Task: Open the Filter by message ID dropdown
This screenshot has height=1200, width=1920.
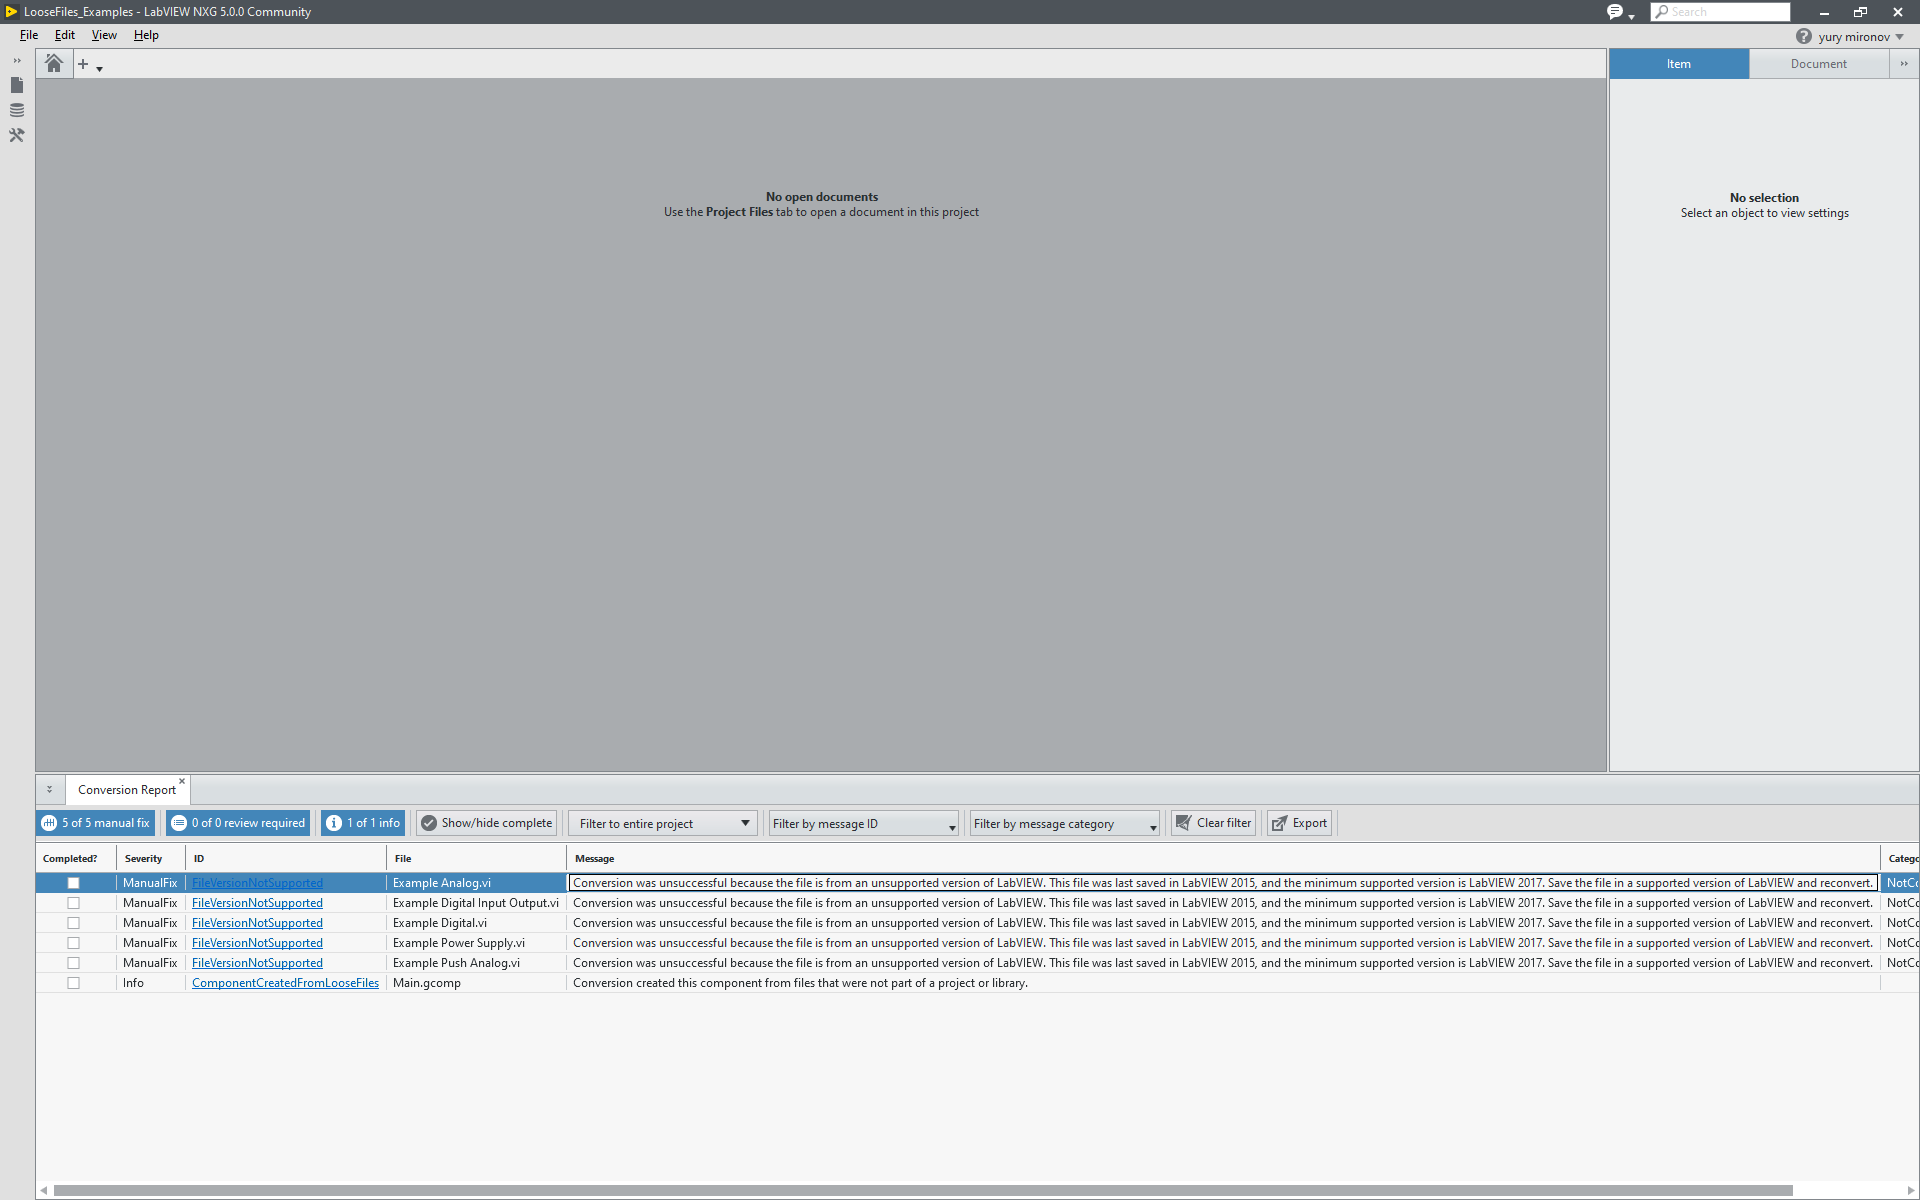Action: coord(862,822)
